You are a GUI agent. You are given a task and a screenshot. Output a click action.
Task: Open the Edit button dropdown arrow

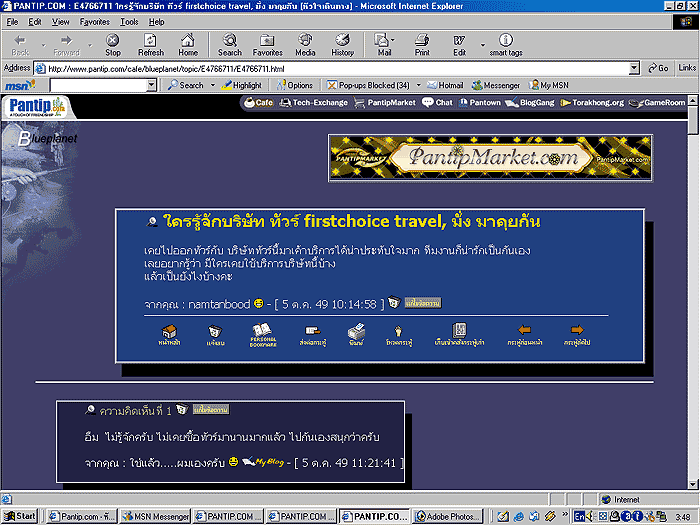pyautogui.click(x=483, y=45)
